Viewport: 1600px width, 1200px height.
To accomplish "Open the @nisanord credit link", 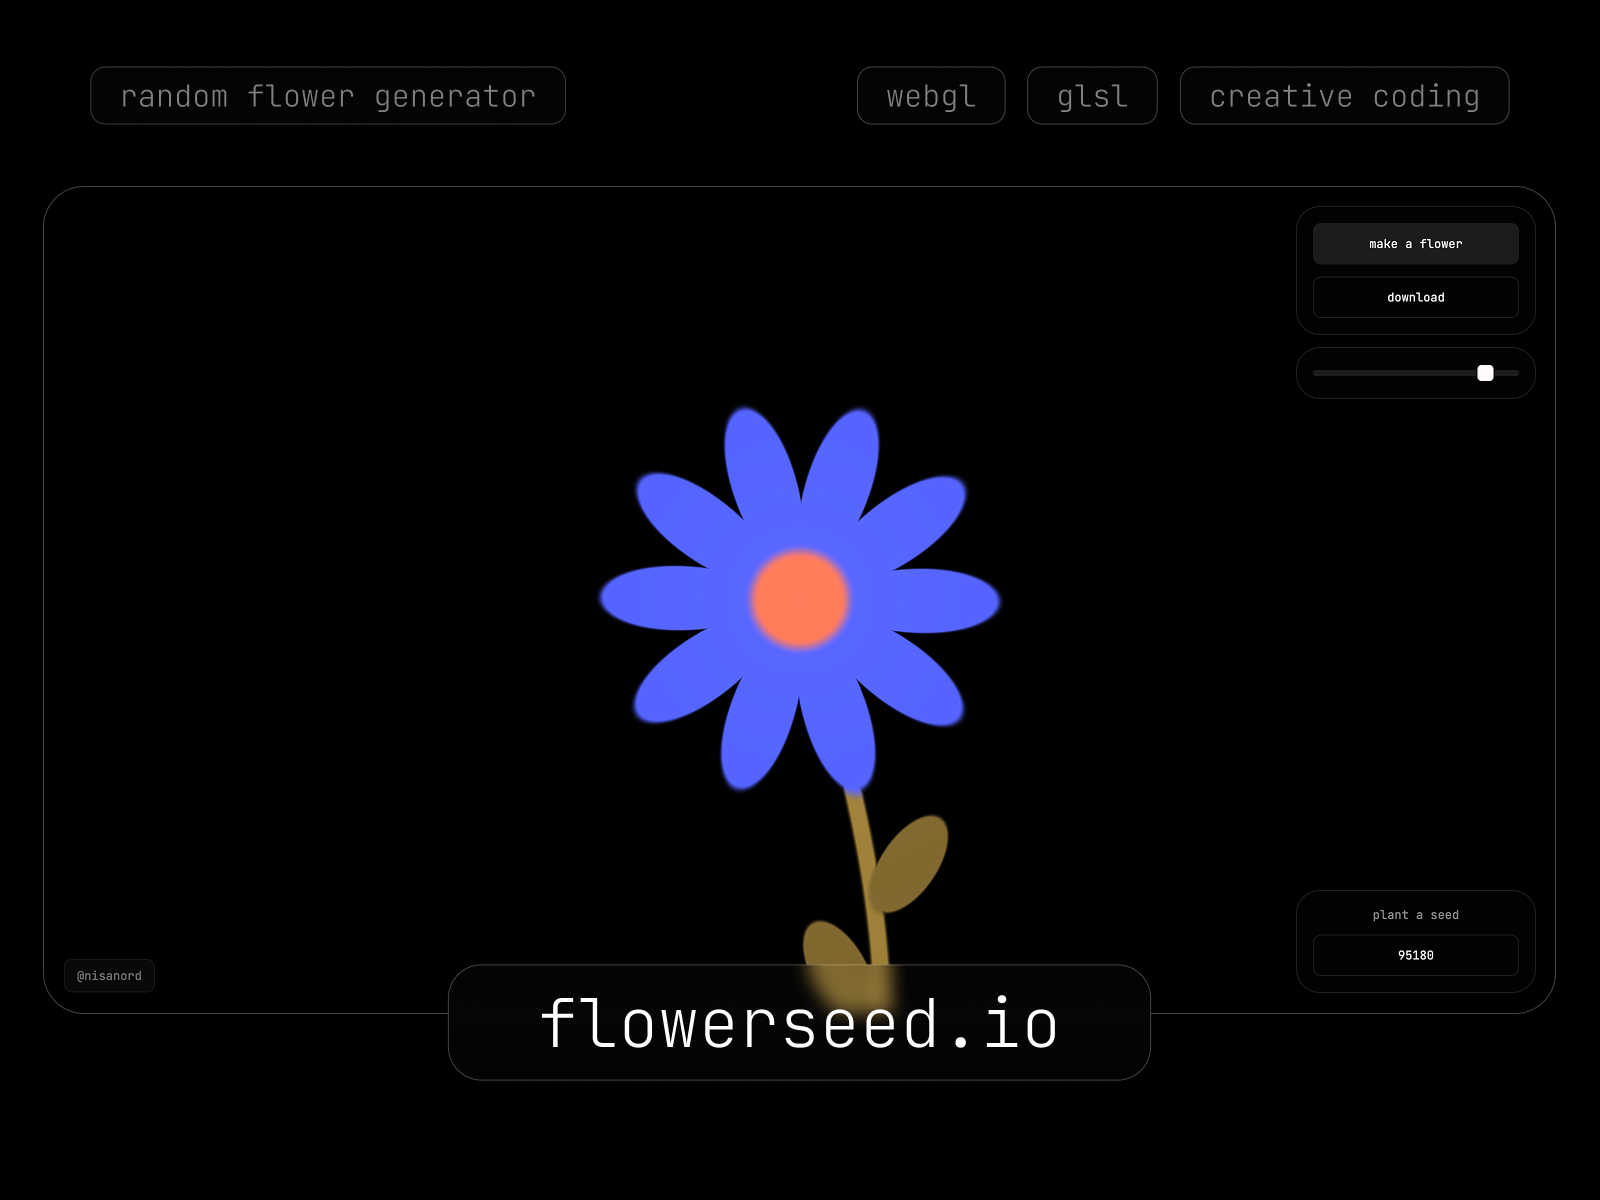I will tap(109, 976).
